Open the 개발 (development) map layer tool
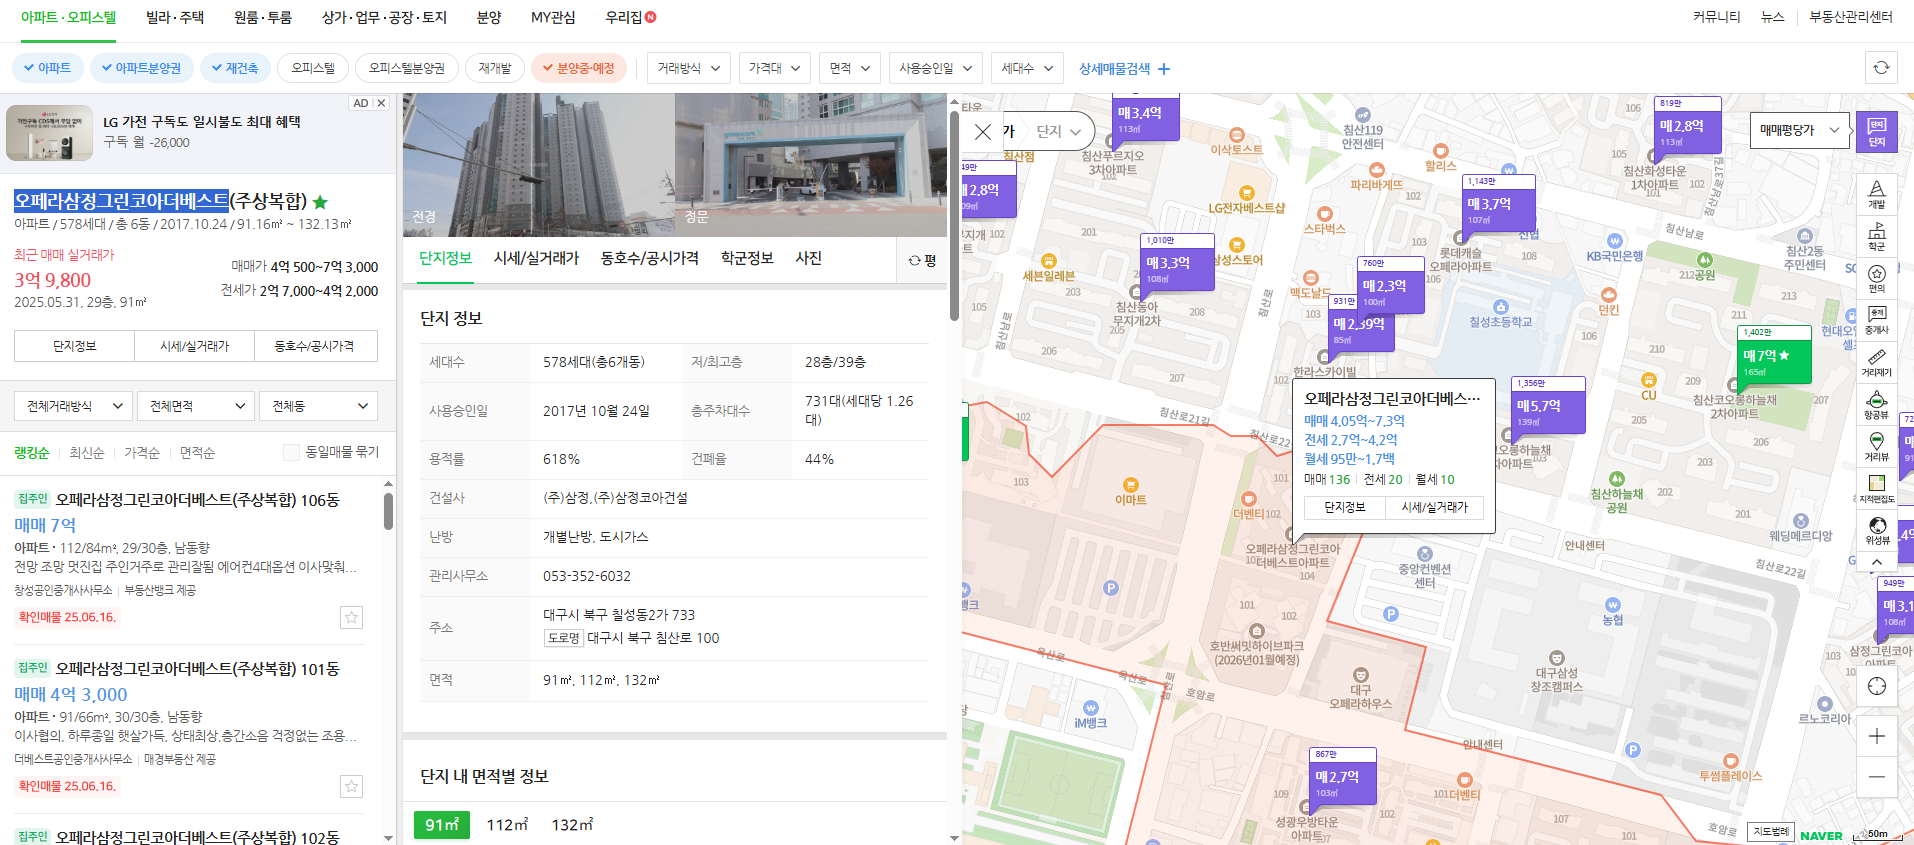The height and width of the screenshot is (845, 1914). pos(1876,194)
